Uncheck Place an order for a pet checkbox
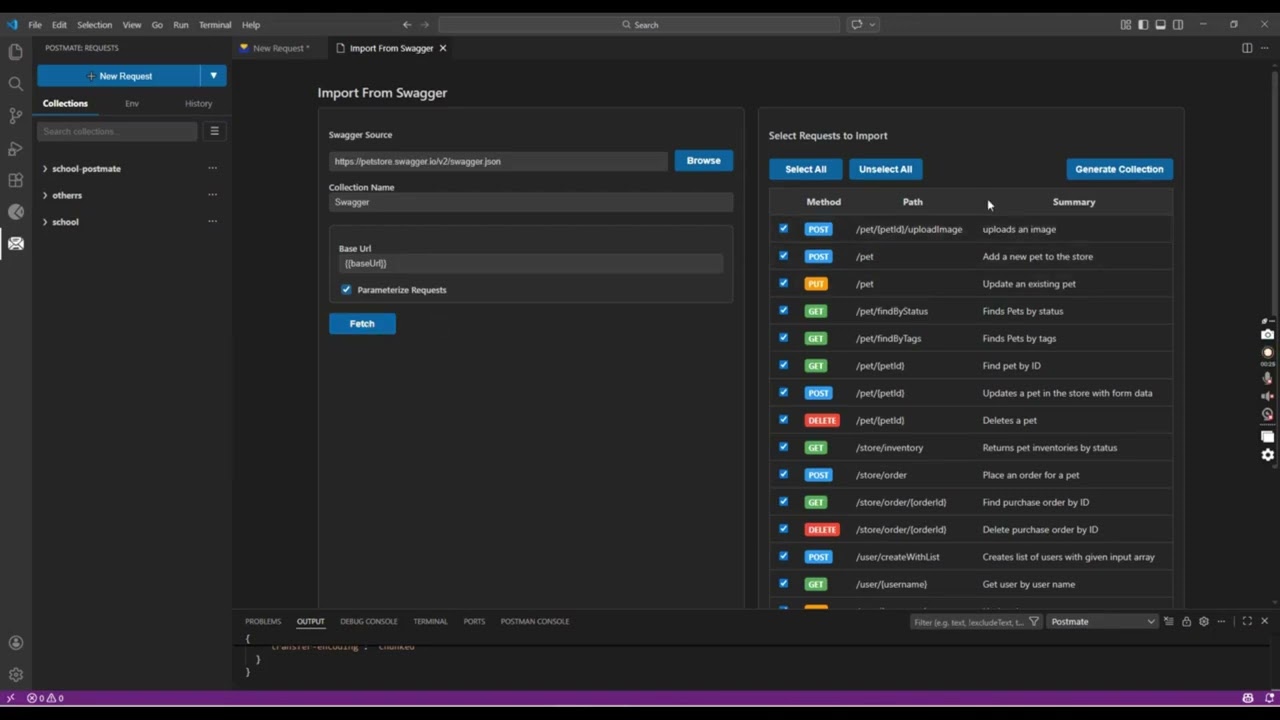The height and width of the screenshot is (720, 1280). coord(783,474)
